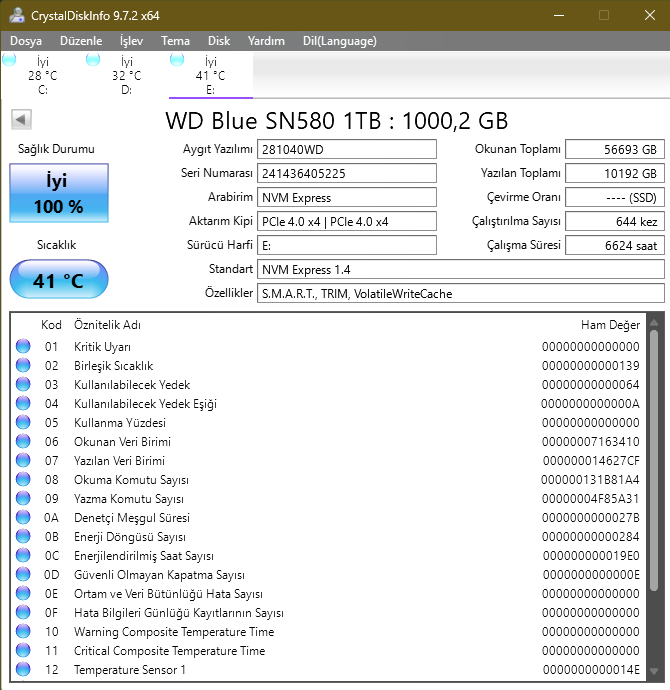Click the status orb for Okuma Komutu Sayısı
Image resolution: width=670 pixels, height=690 pixels.
(23, 479)
